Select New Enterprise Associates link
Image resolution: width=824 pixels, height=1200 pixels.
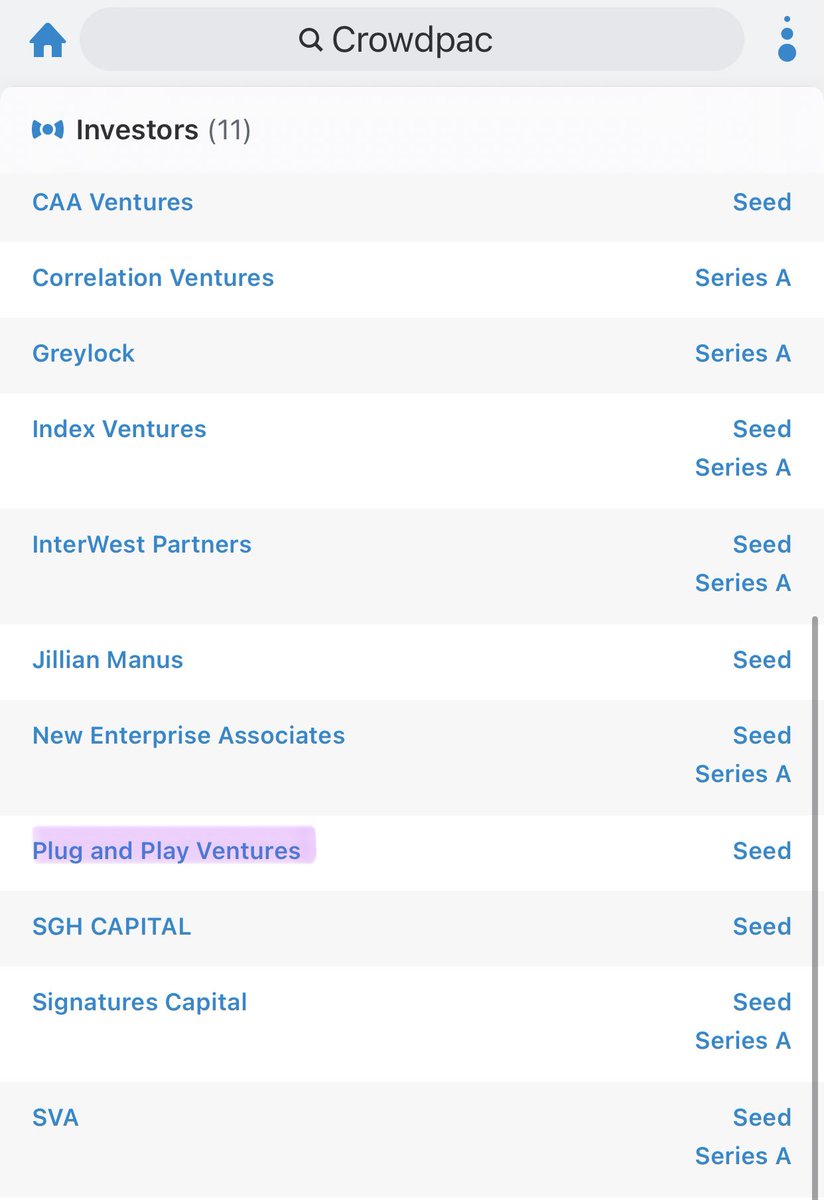(x=188, y=736)
